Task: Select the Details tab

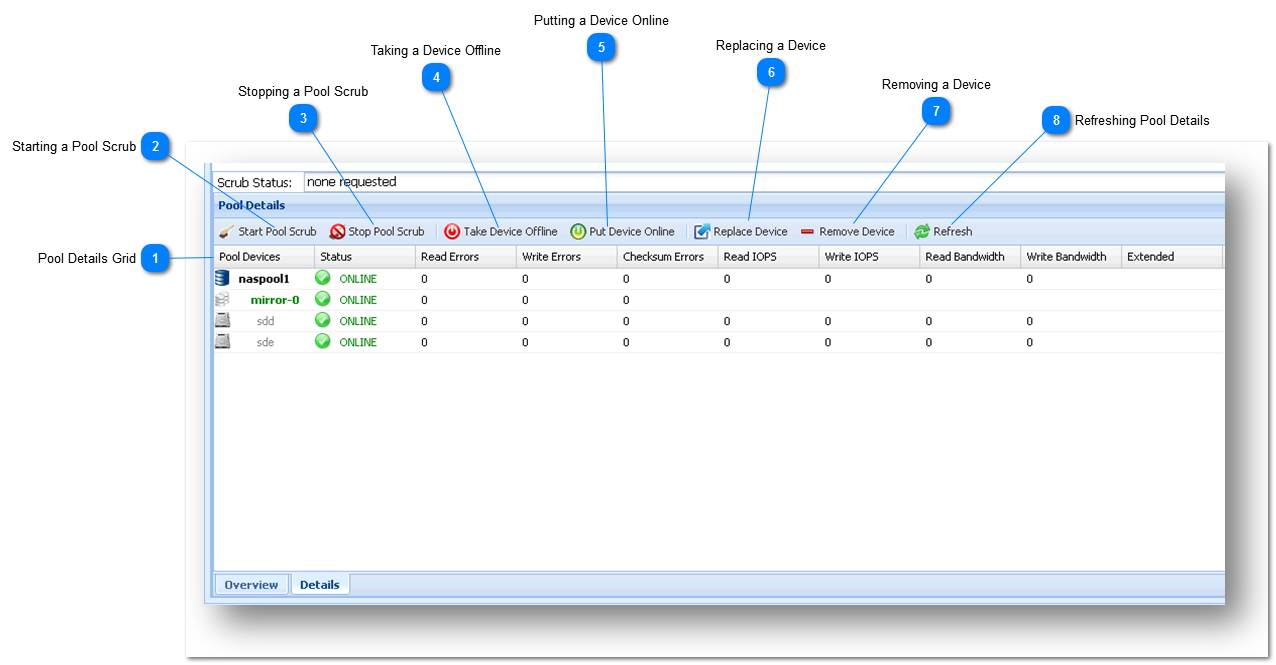Action: click(320, 584)
